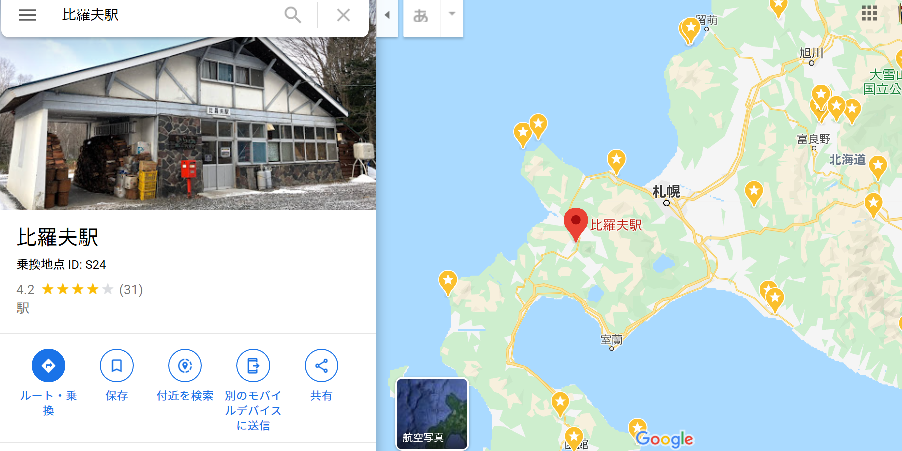Image resolution: width=902 pixels, height=451 pixels.
Task: Select the 札幌 city label on map
Action: (x=666, y=192)
